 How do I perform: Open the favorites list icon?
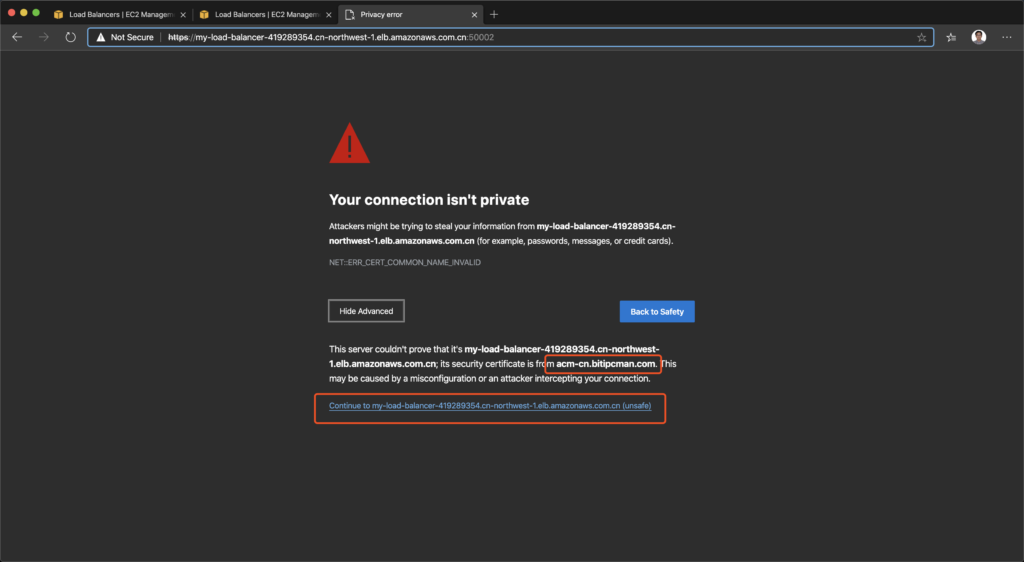tap(951, 37)
